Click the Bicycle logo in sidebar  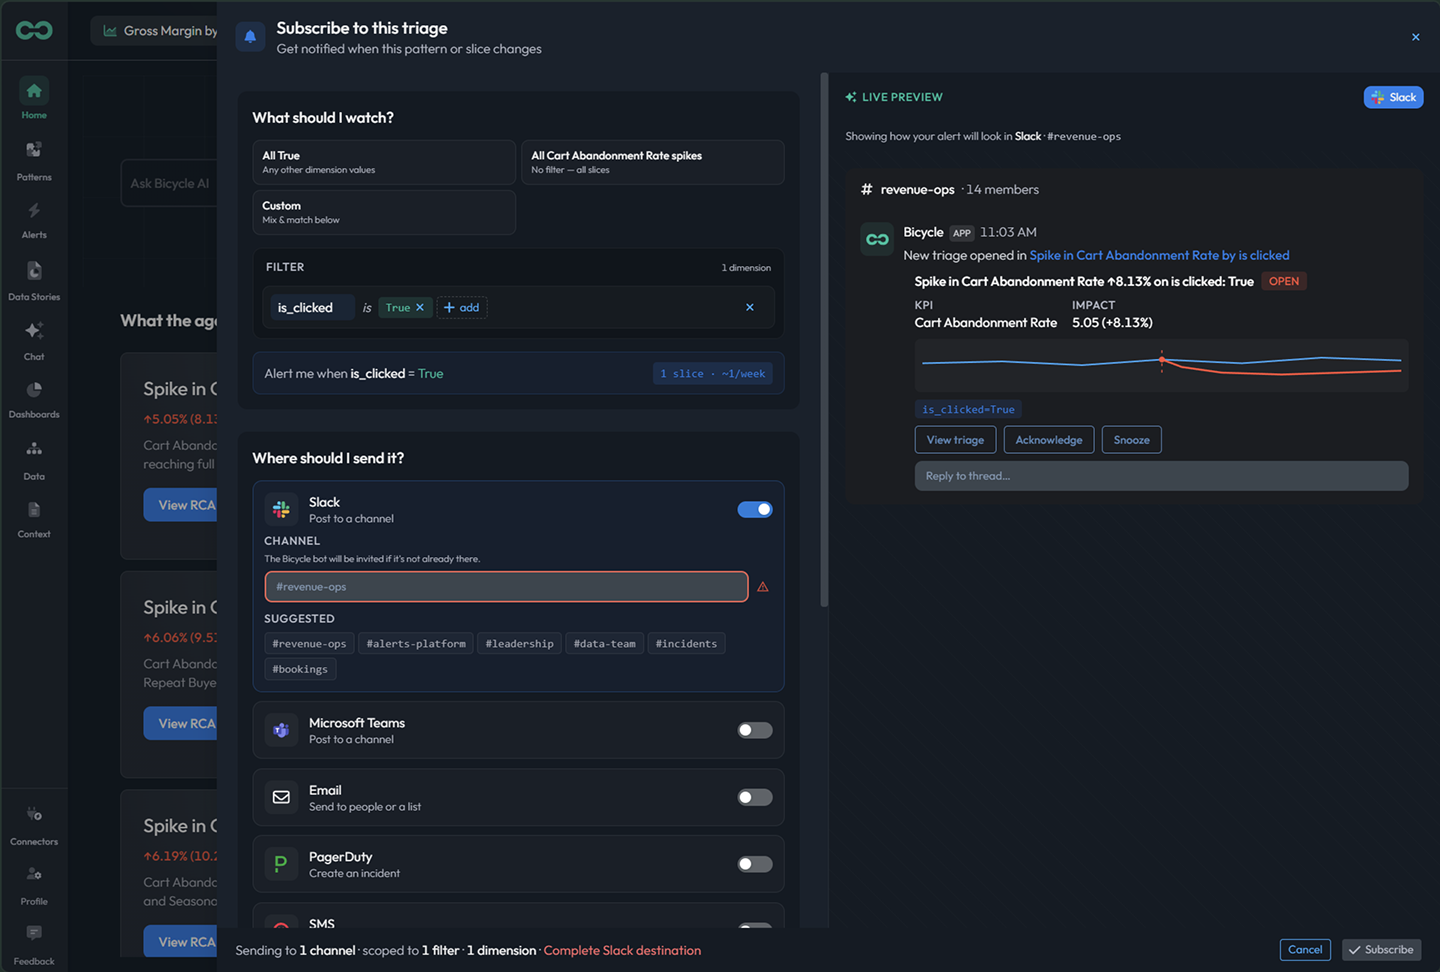point(34,31)
